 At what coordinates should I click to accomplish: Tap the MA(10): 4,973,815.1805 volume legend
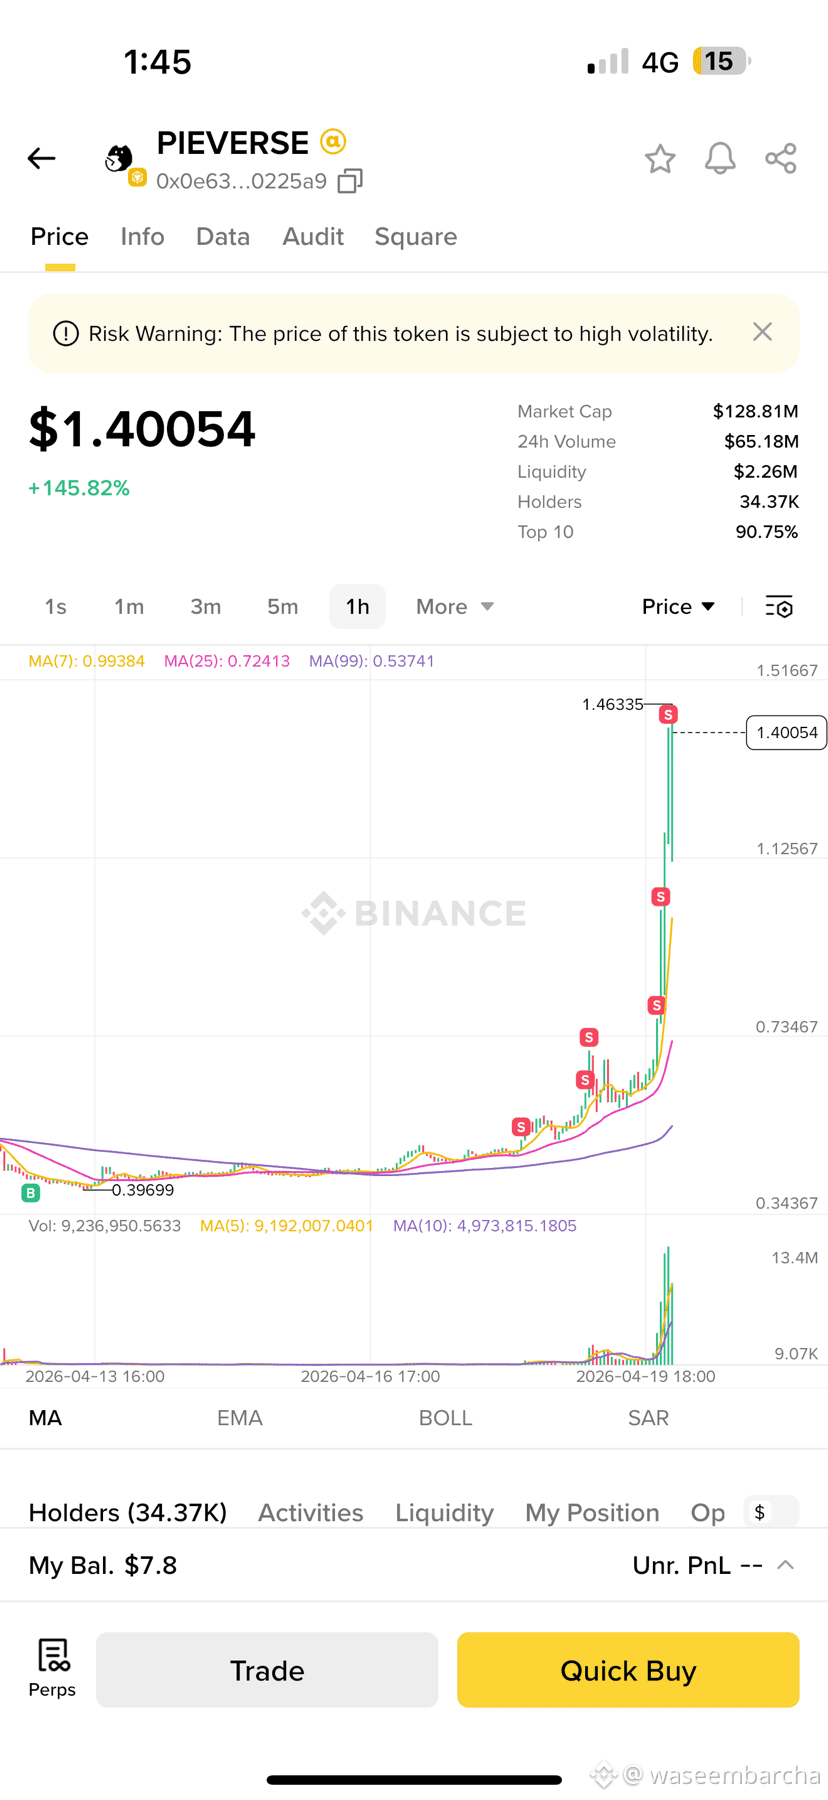(x=485, y=1226)
